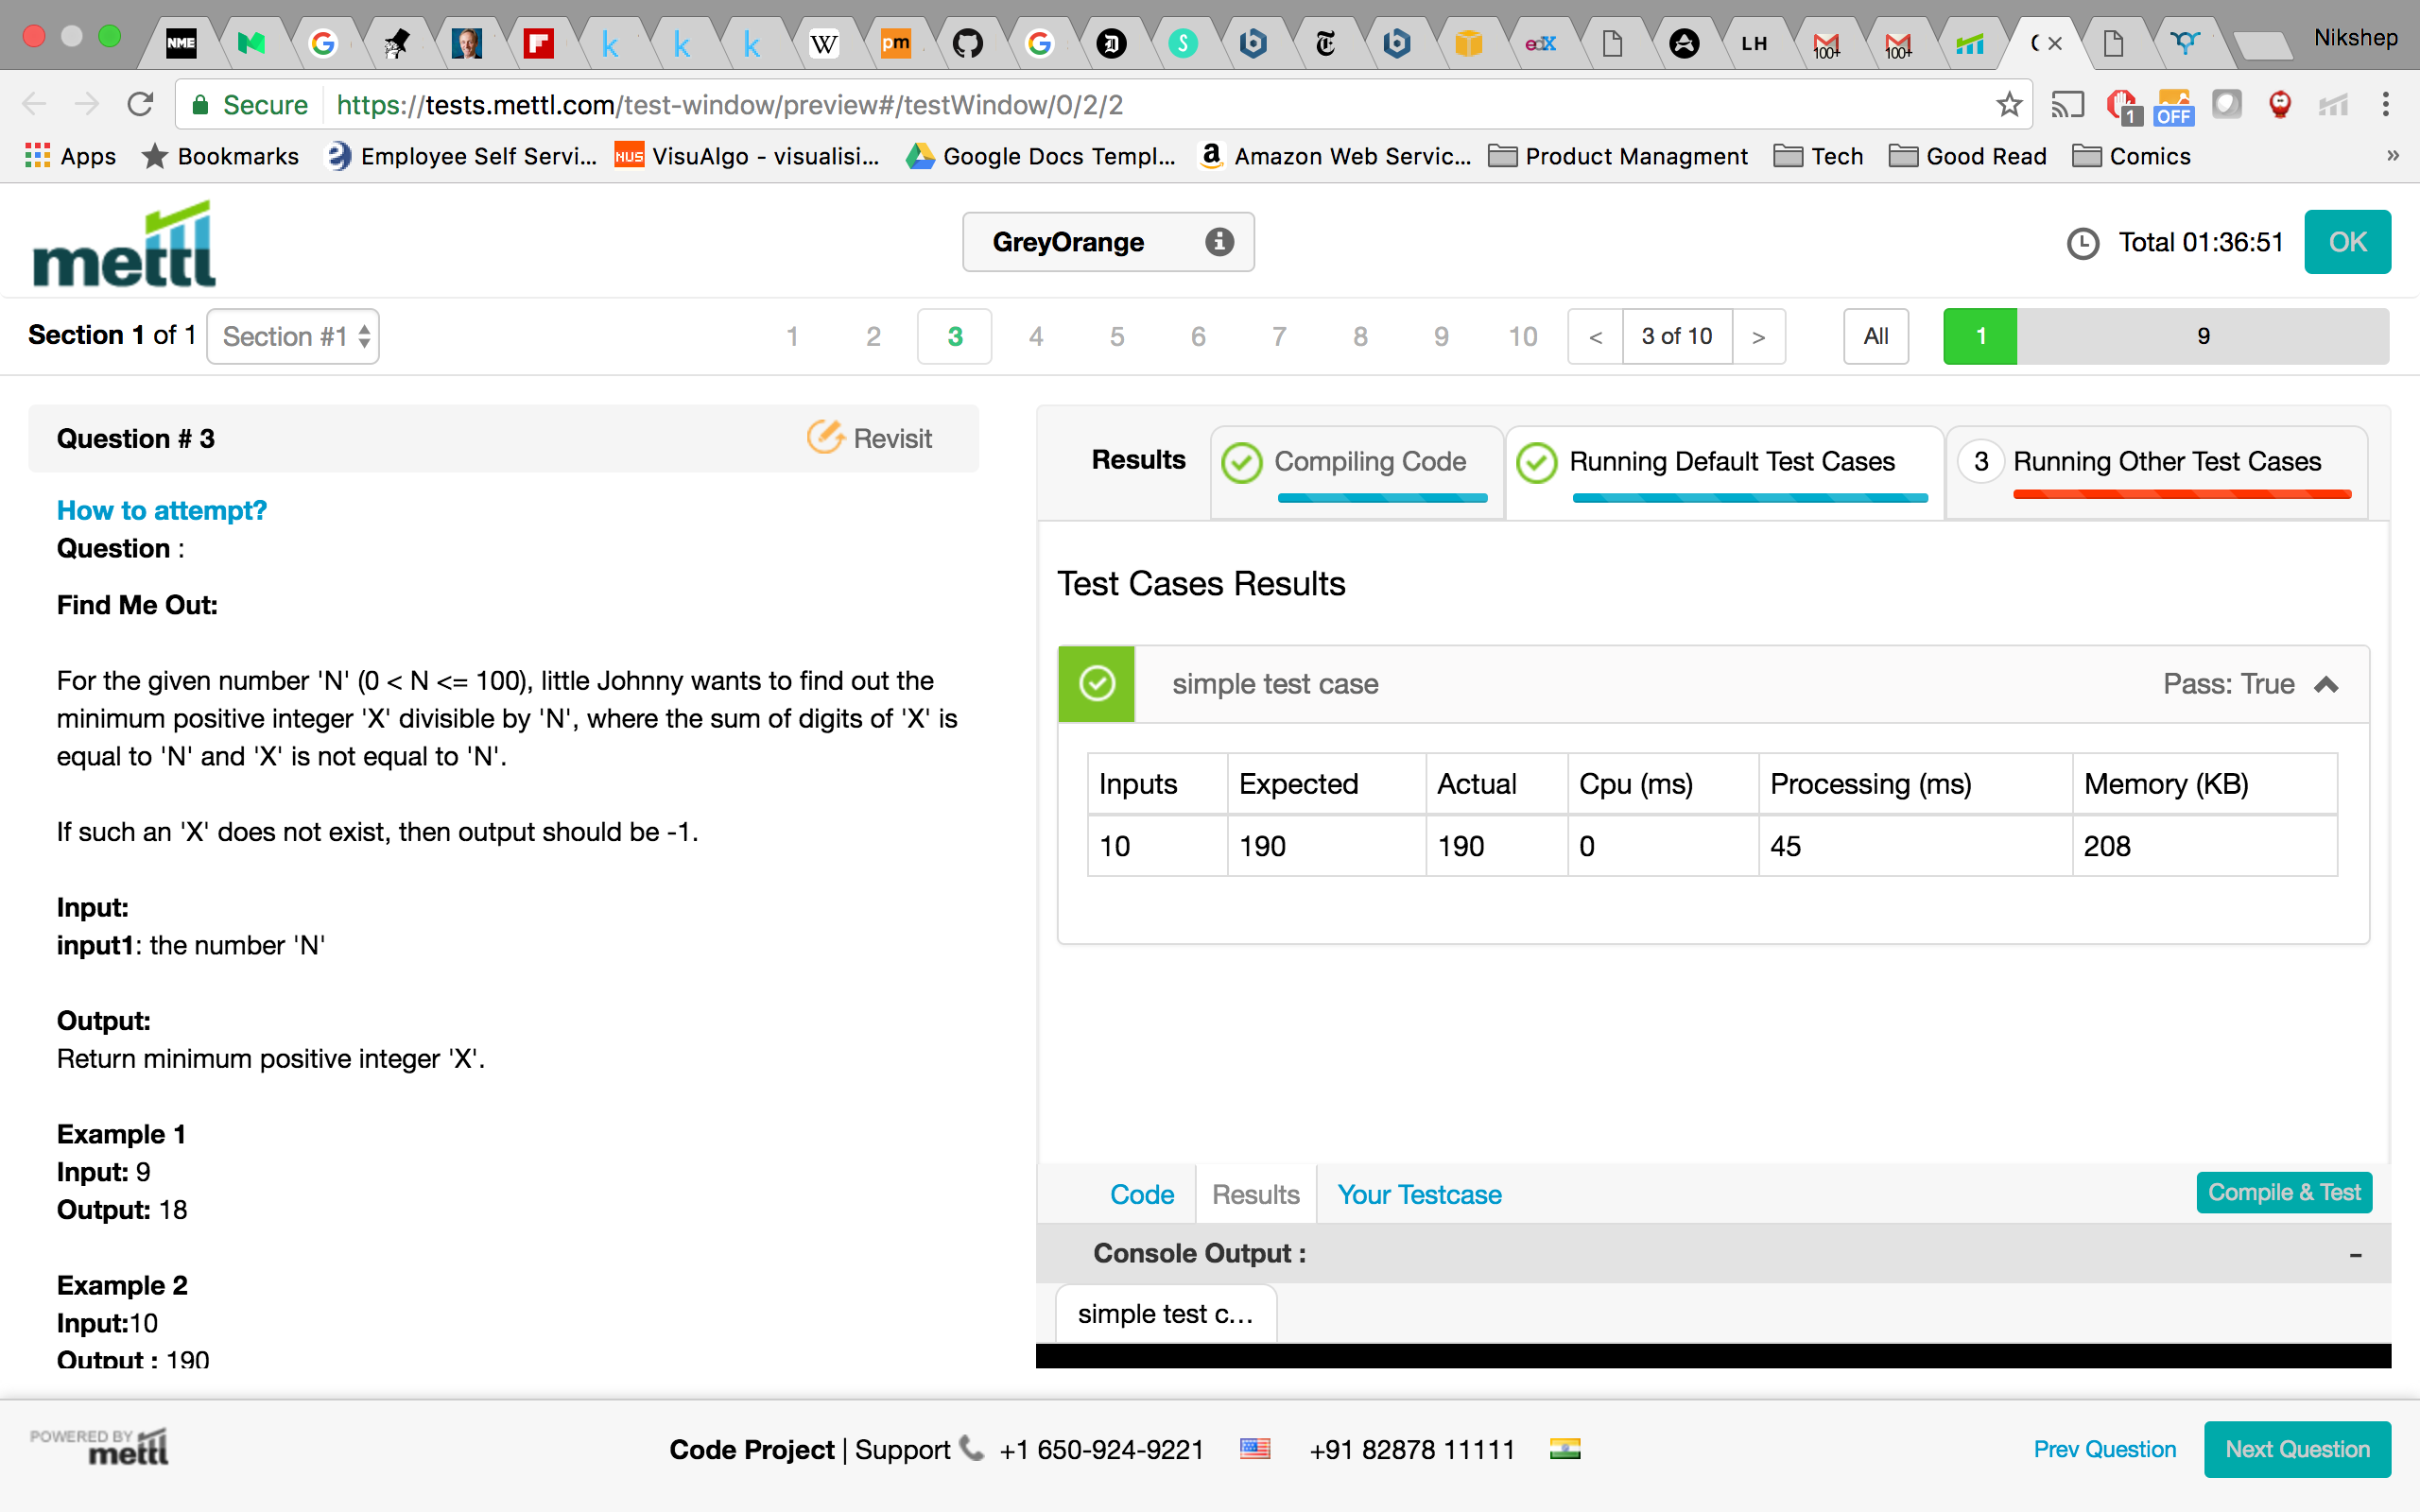
Task: Click the Expected value 190 cell
Action: click(1326, 846)
